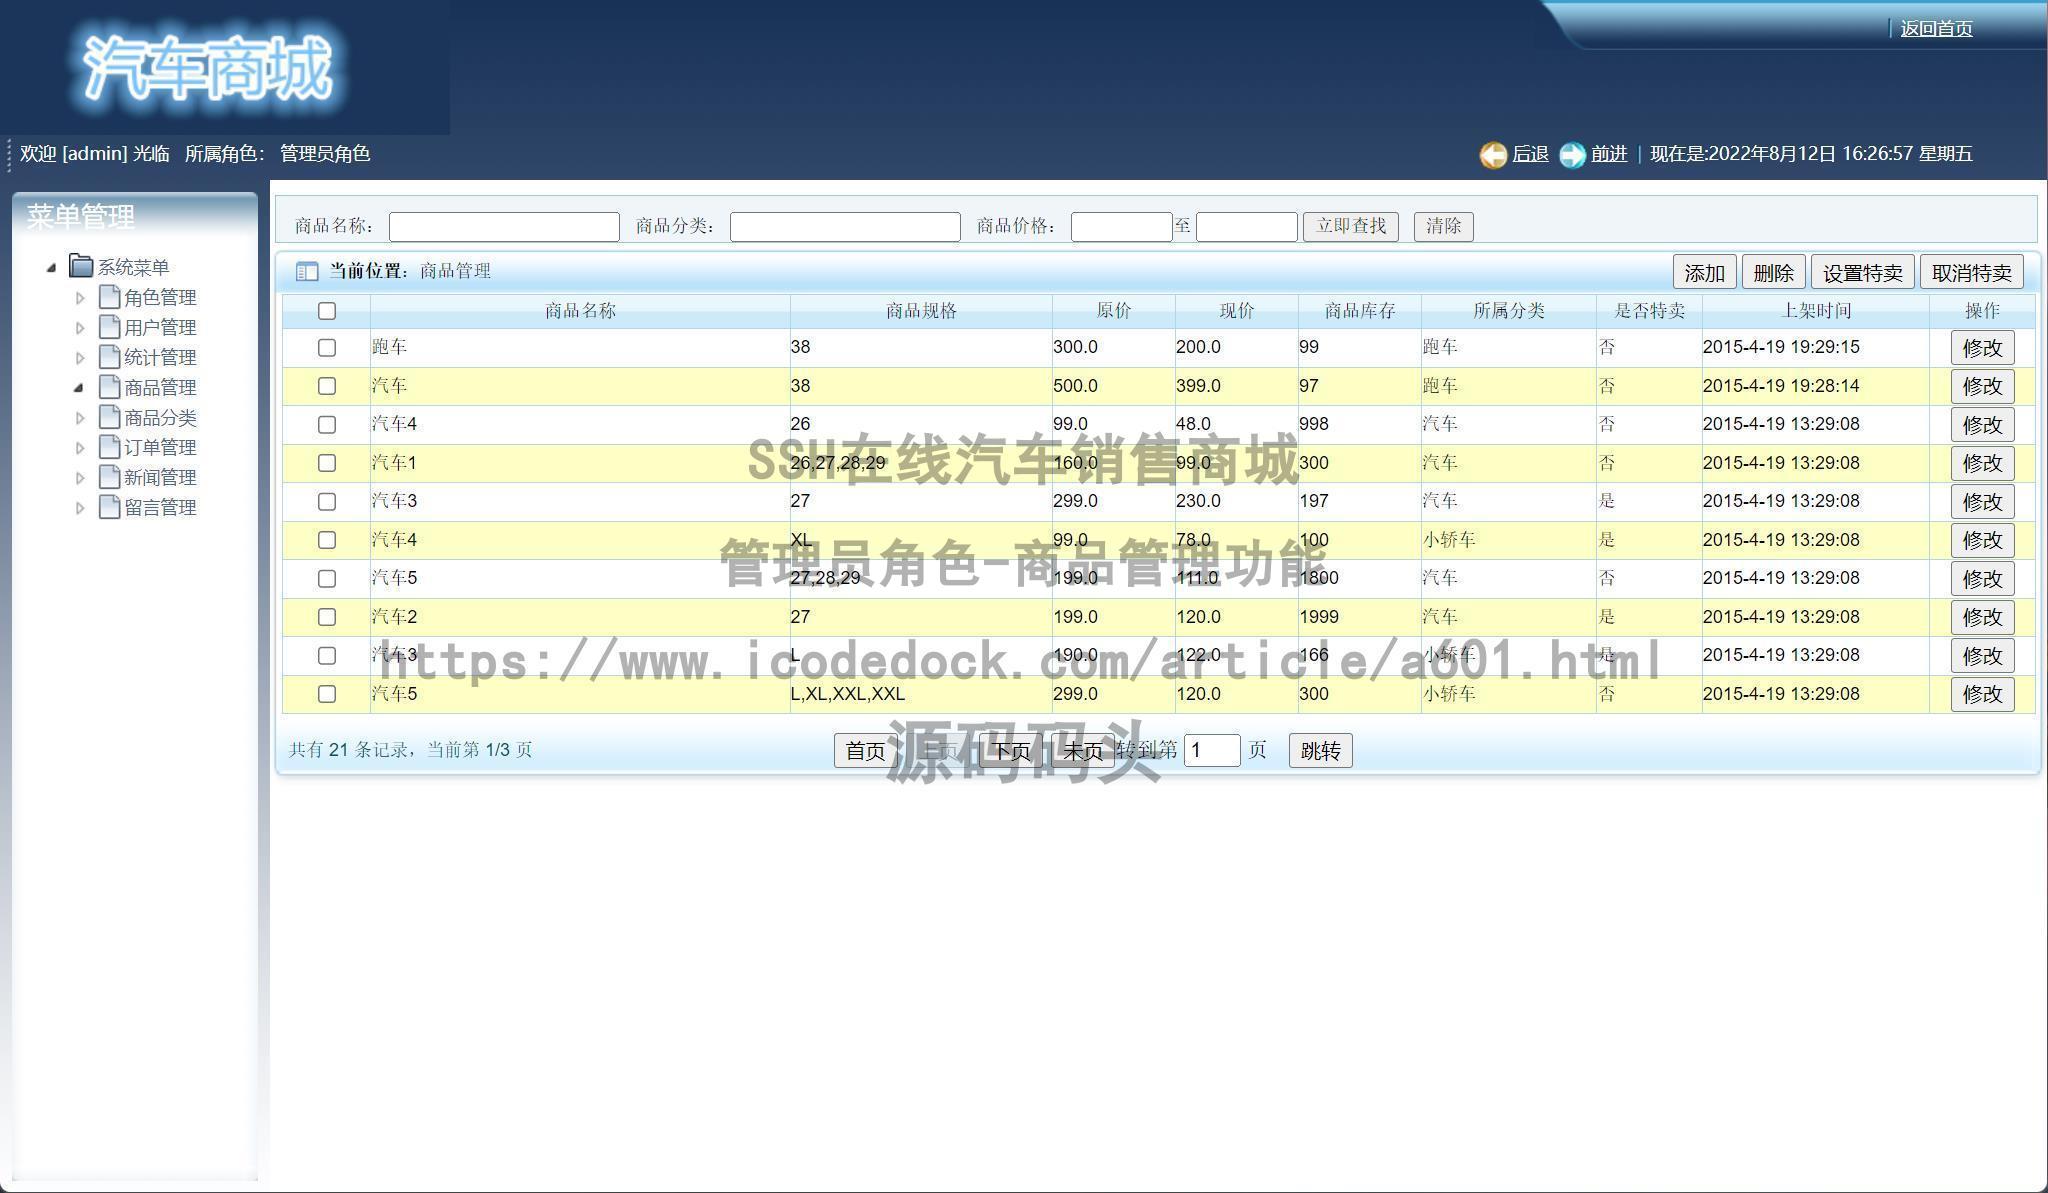Collapse the 系统菜单 tree node
The image size is (2048, 1193).
tap(52, 268)
